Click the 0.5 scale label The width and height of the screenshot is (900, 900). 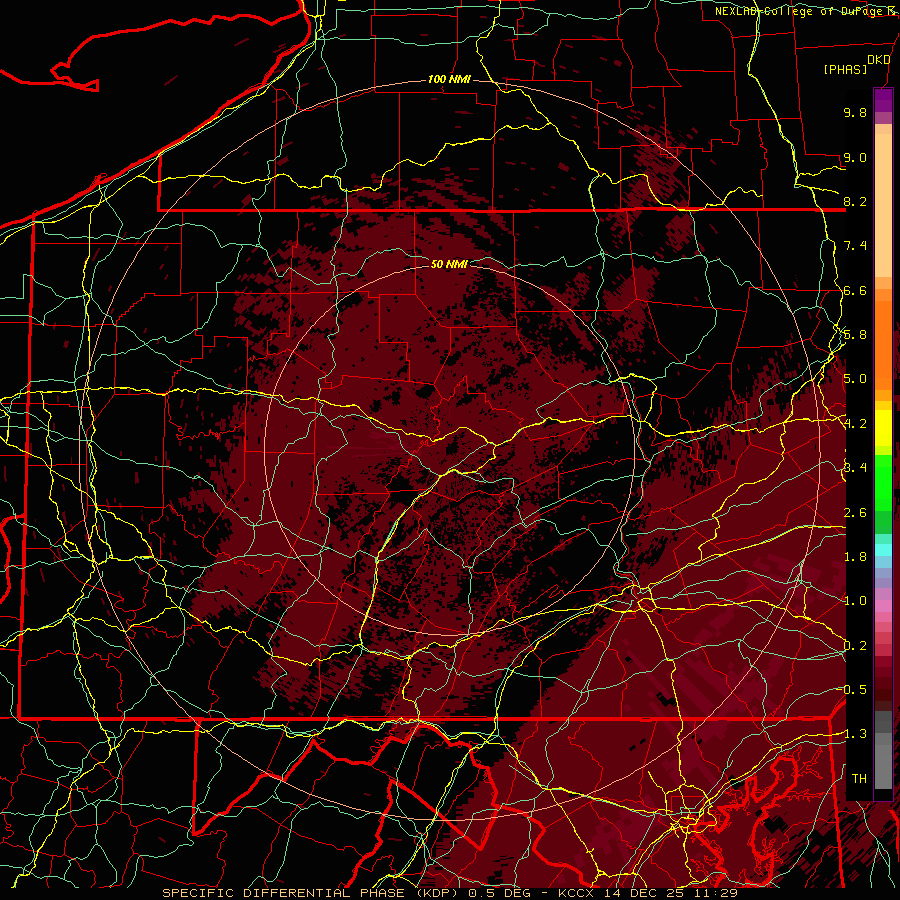click(x=855, y=690)
